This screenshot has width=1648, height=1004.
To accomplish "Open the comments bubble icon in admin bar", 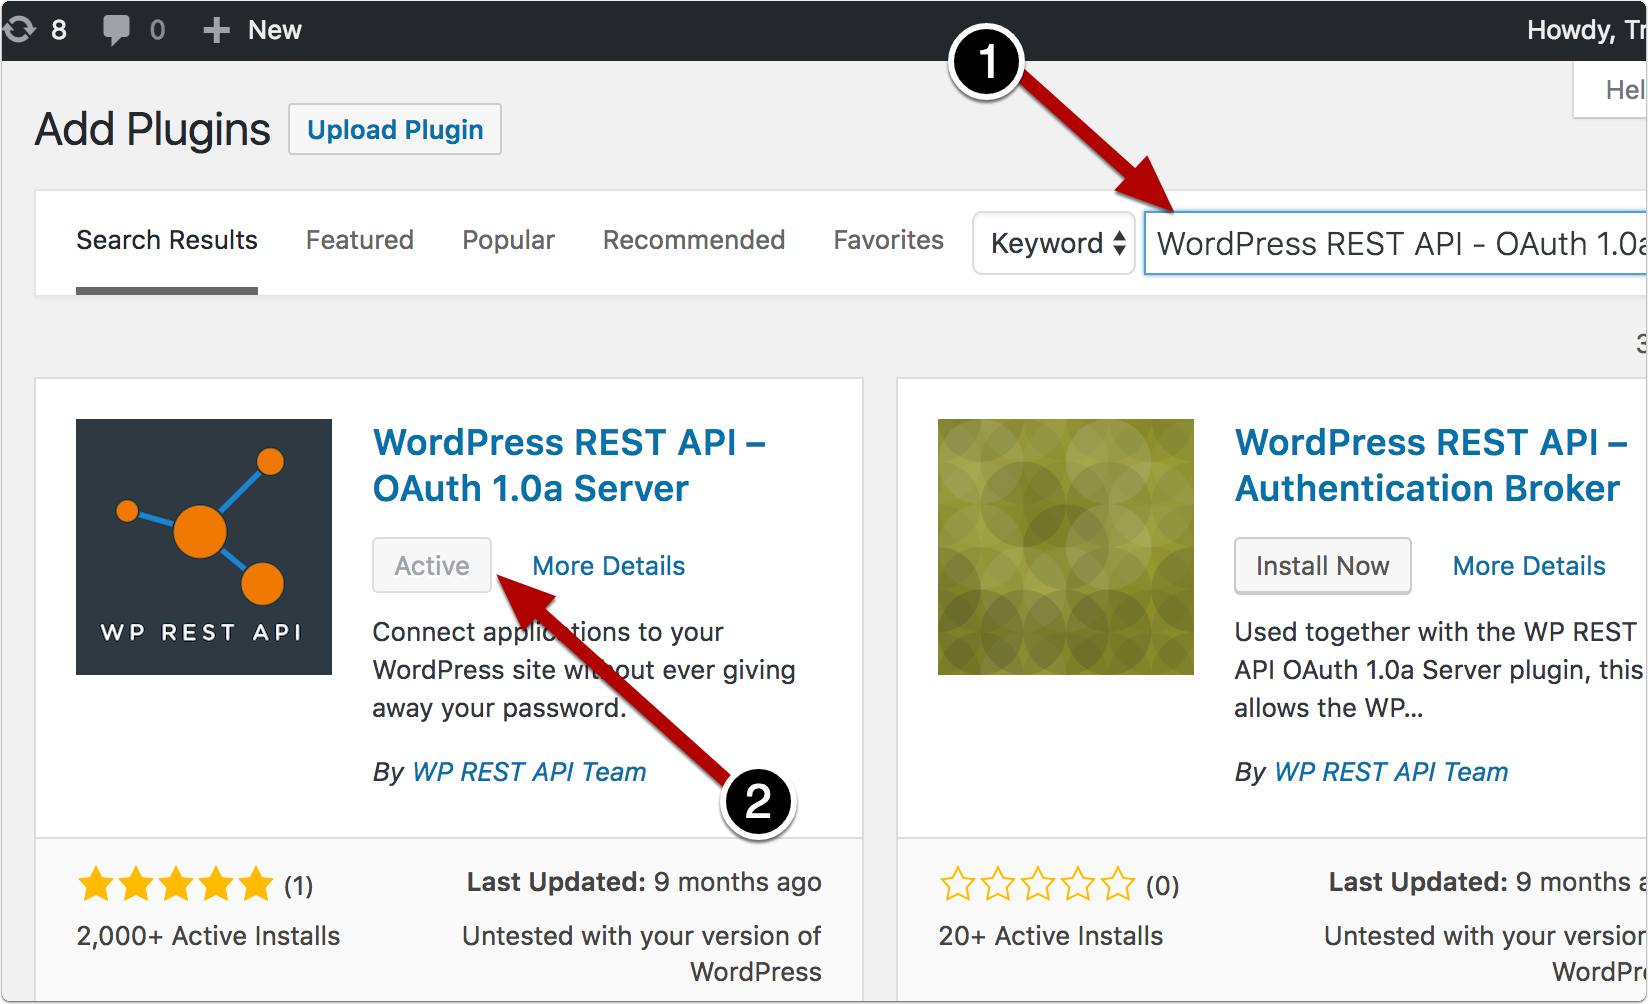I will 116,29.
